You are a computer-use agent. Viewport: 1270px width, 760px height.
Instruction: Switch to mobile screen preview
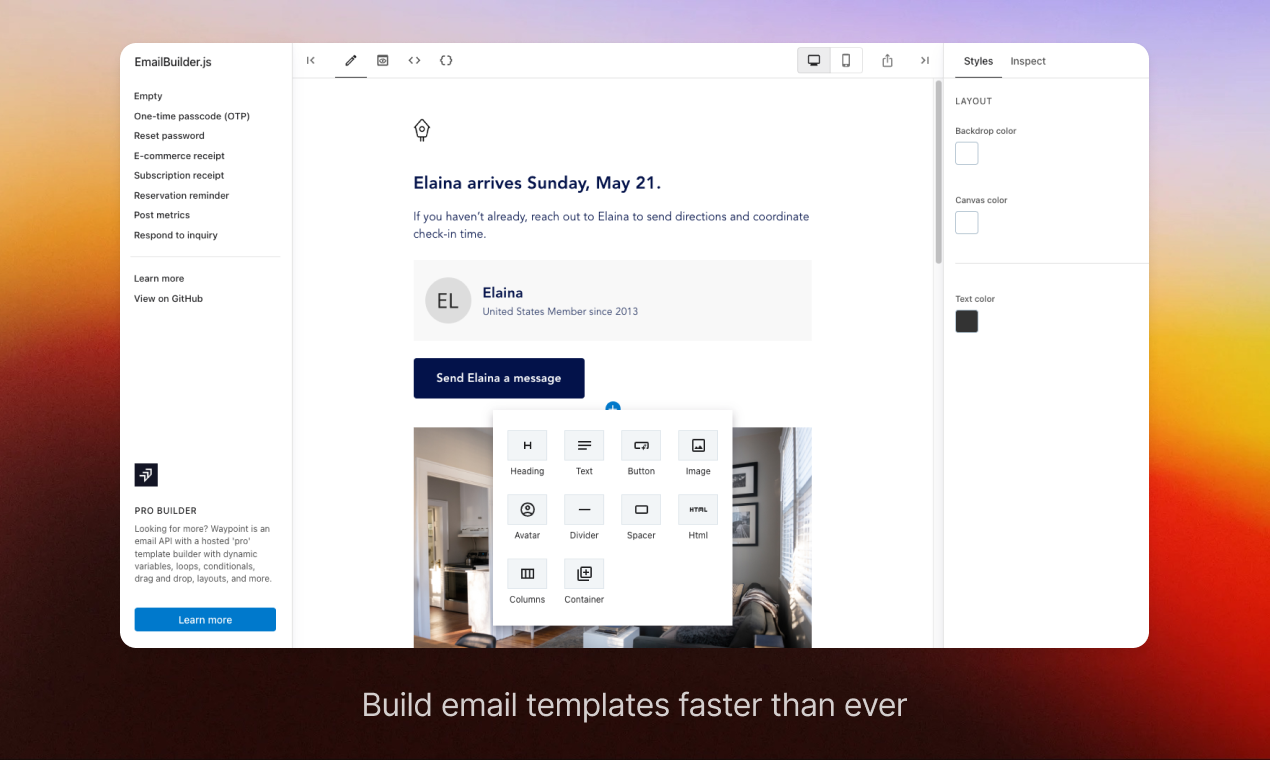(x=846, y=61)
